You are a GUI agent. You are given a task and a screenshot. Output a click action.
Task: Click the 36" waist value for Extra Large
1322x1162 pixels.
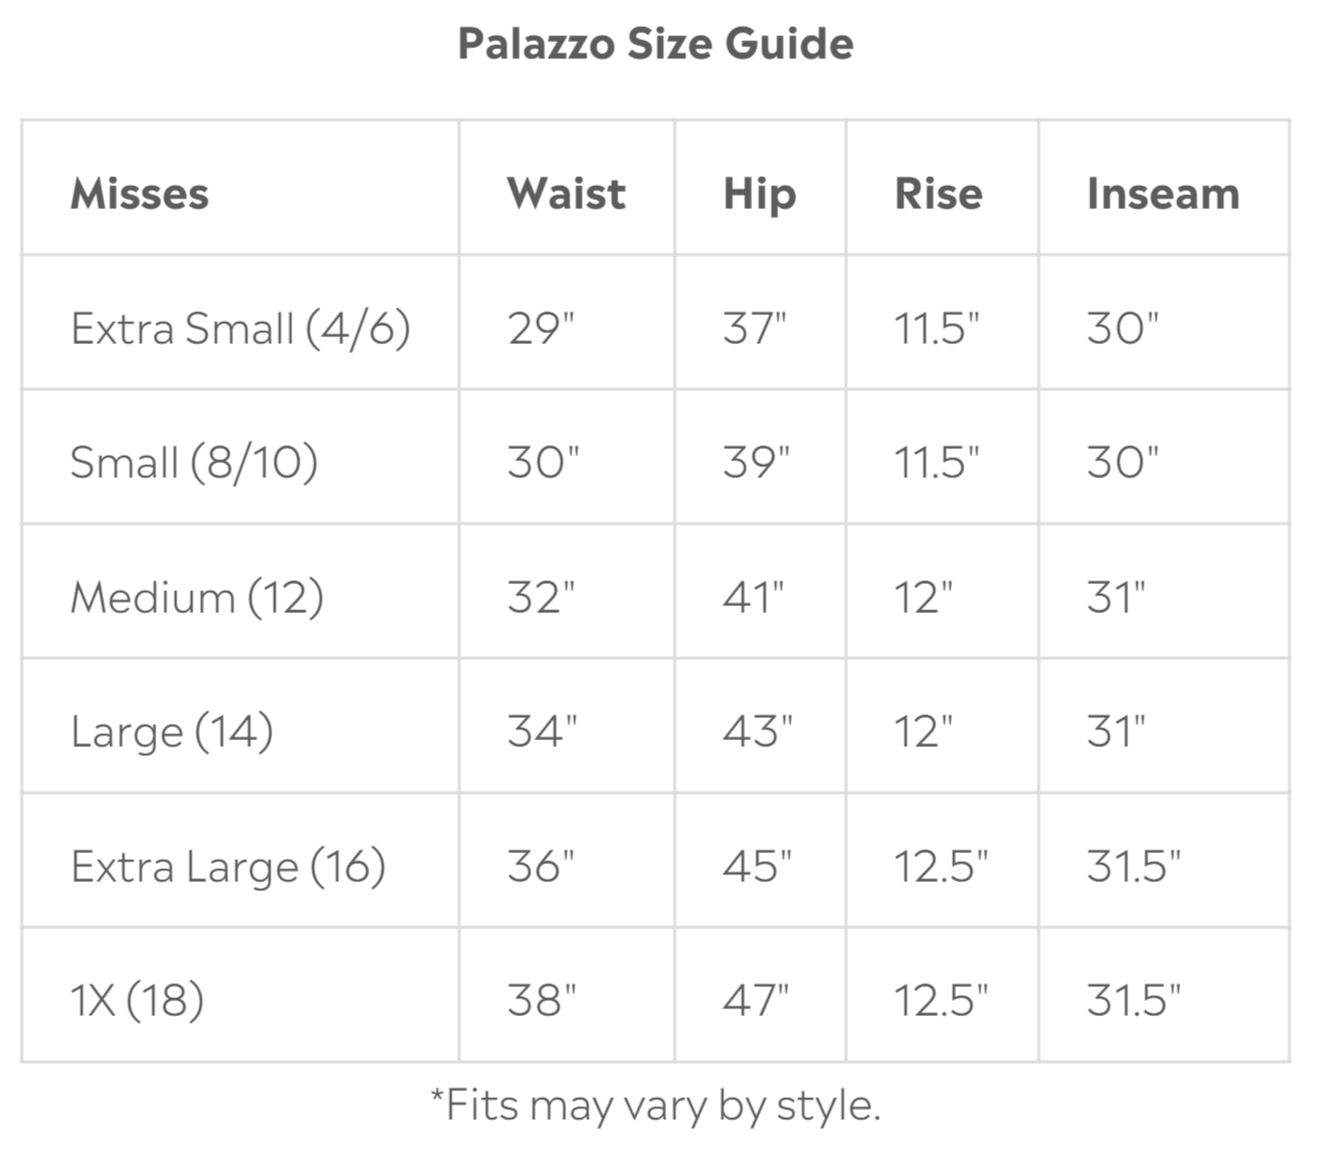(x=541, y=866)
